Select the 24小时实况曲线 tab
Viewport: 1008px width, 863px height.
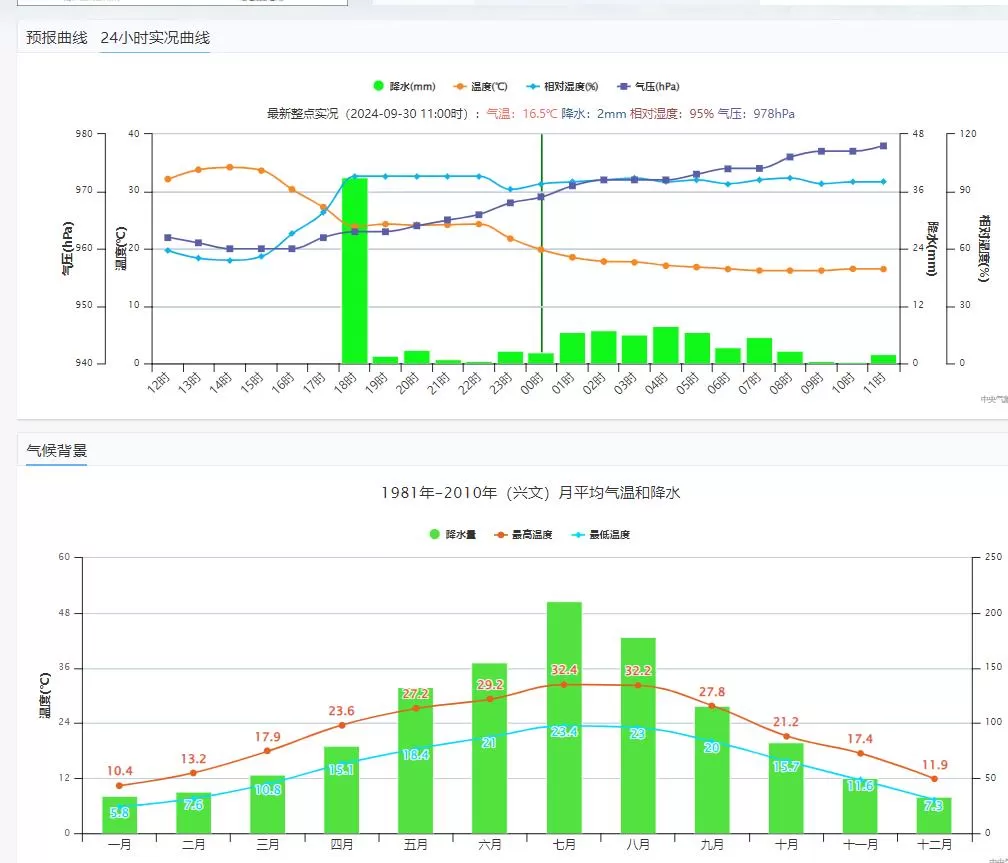(x=155, y=38)
